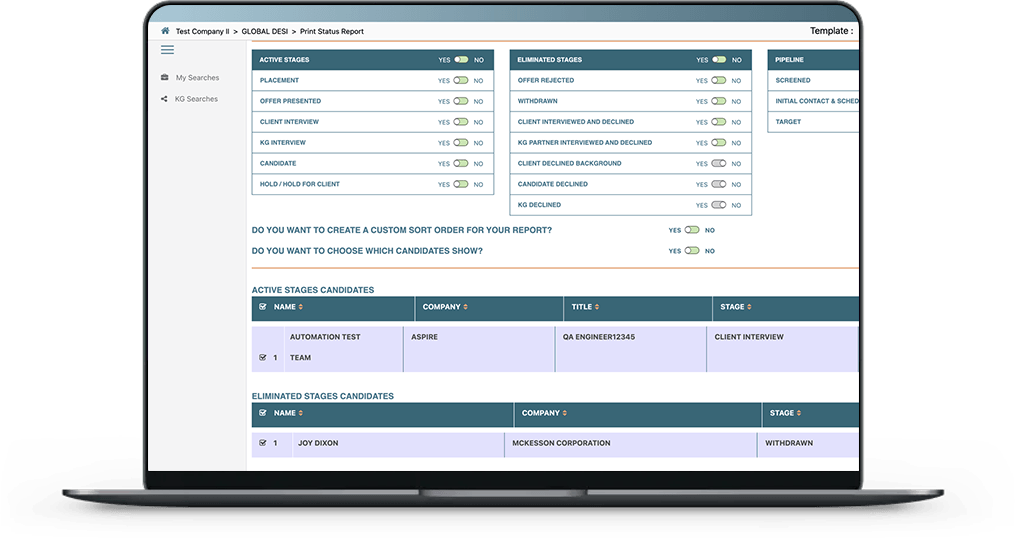Sort eliminated candidates by Company arrow icon
This screenshot has height=538, width=1015.
(x=564, y=413)
